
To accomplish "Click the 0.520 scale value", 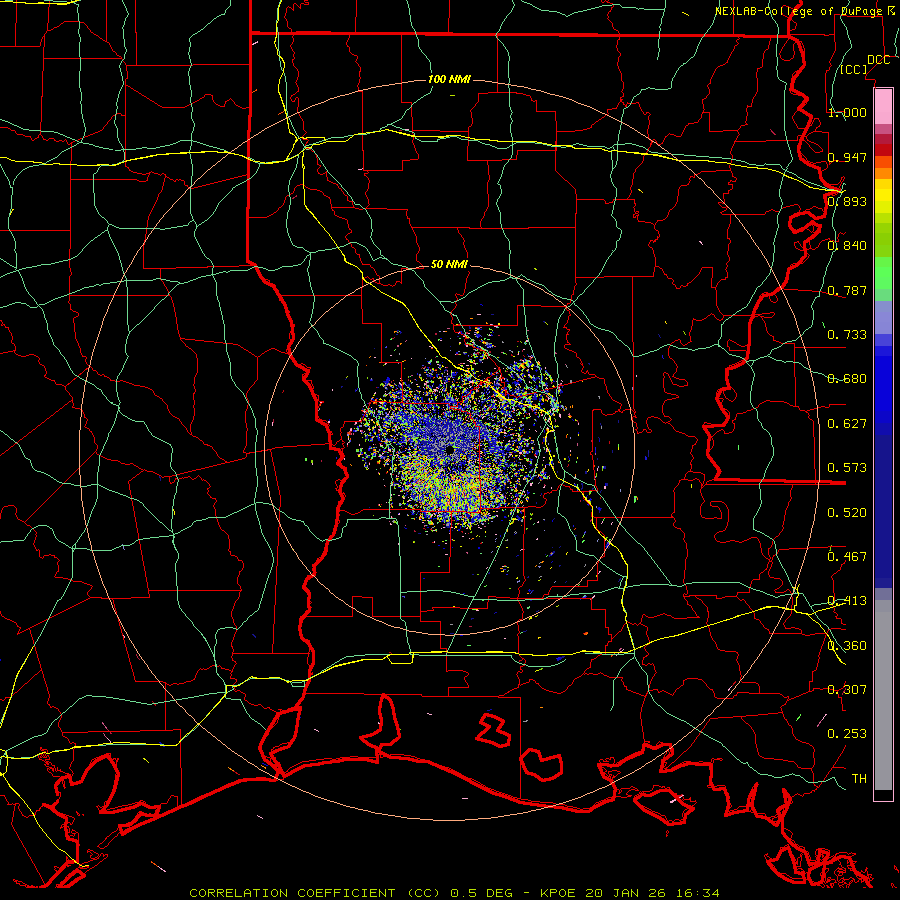I will point(847,512).
